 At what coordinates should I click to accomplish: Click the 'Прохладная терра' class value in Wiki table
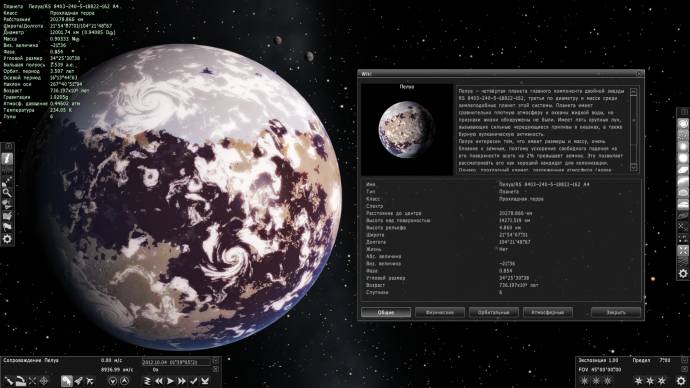click(x=521, y=199)
